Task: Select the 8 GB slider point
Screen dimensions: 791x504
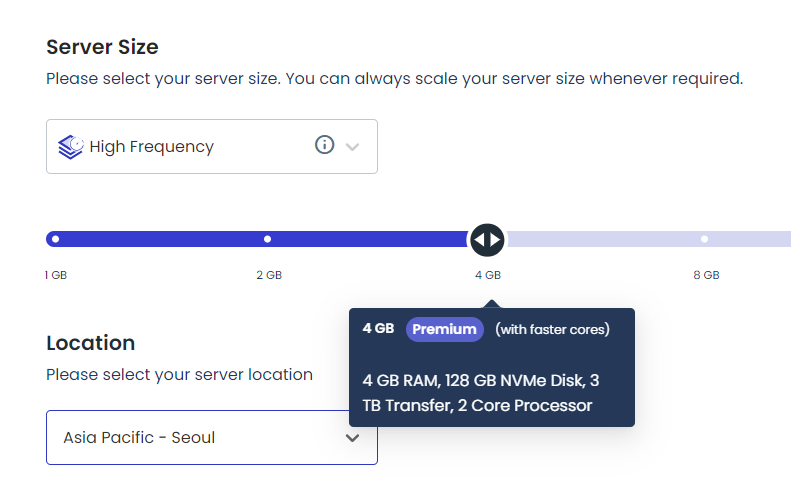Action: click(705, 239)
